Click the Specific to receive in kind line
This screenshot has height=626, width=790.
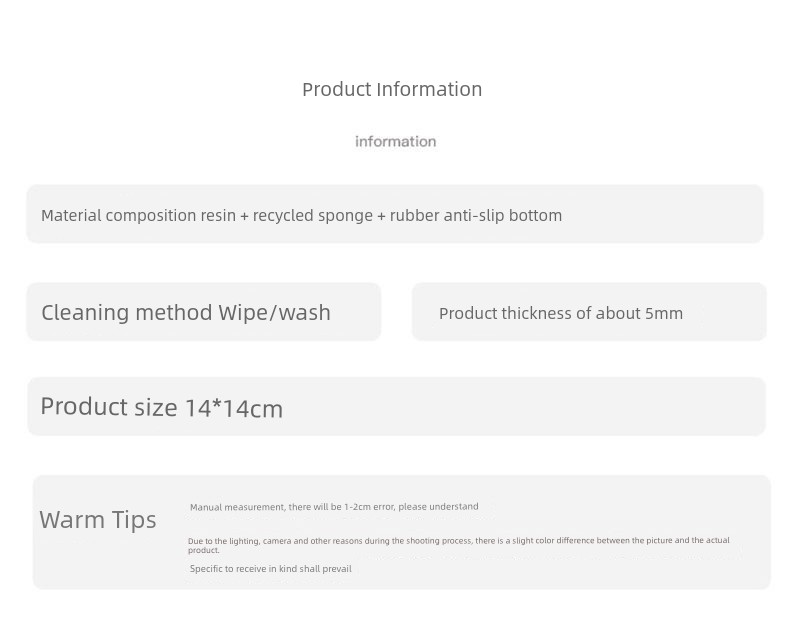pyautogui.click(x=271, y=569)
